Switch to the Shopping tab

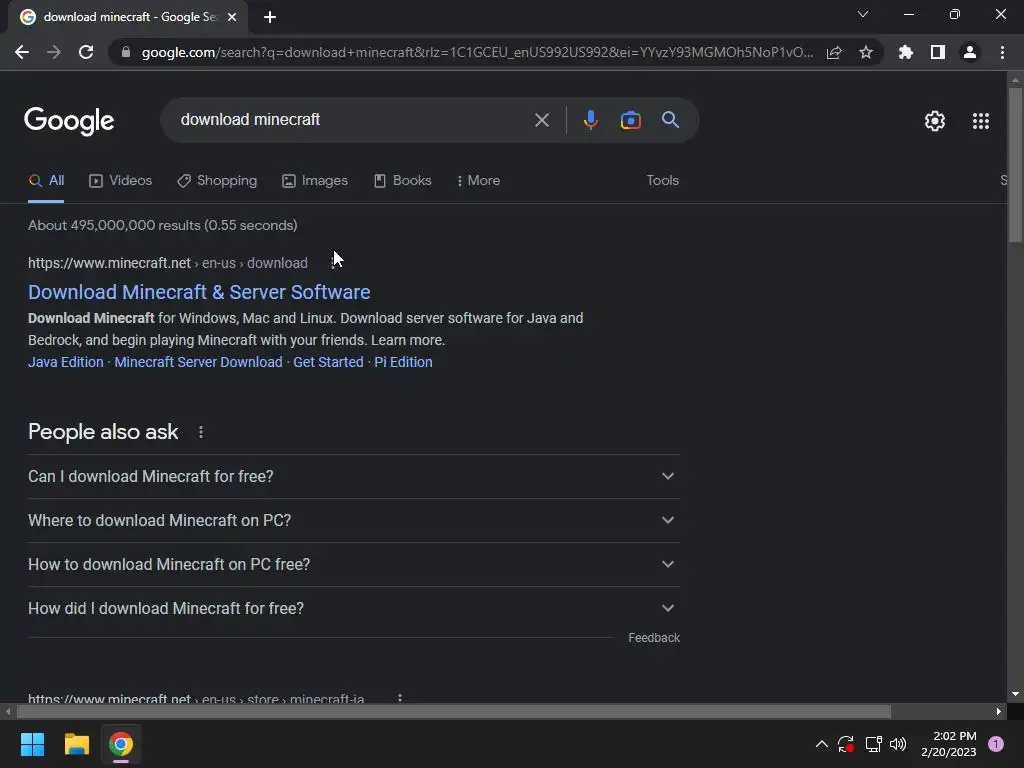pyautogui.click(x=217, y=180)
